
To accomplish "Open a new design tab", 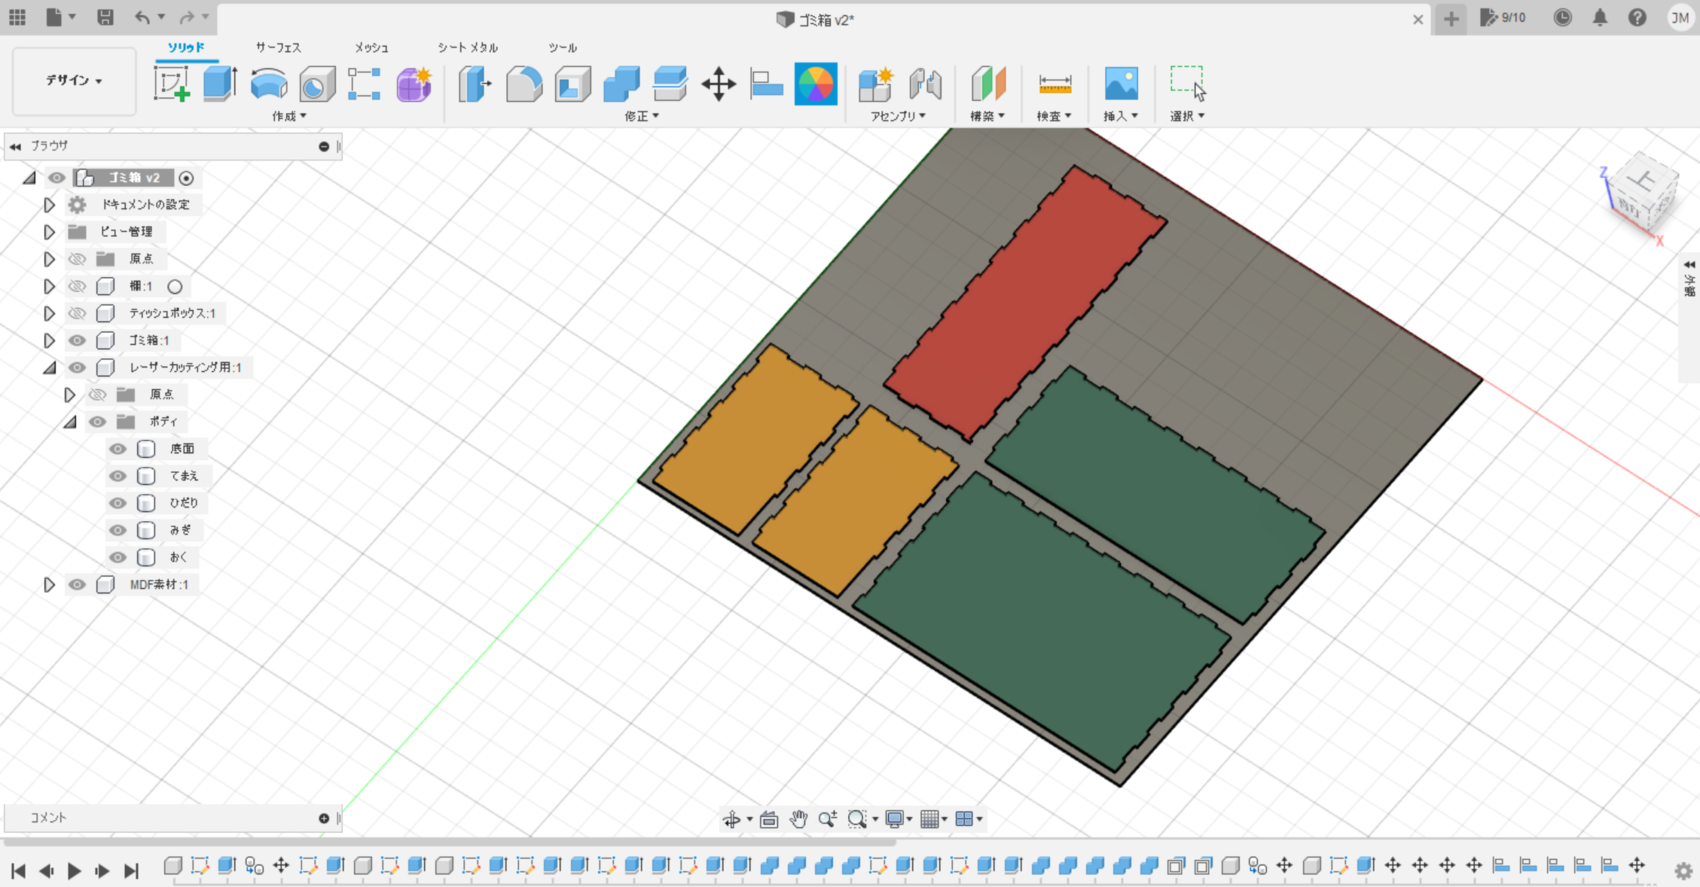I will click(x=1451, y=18).
